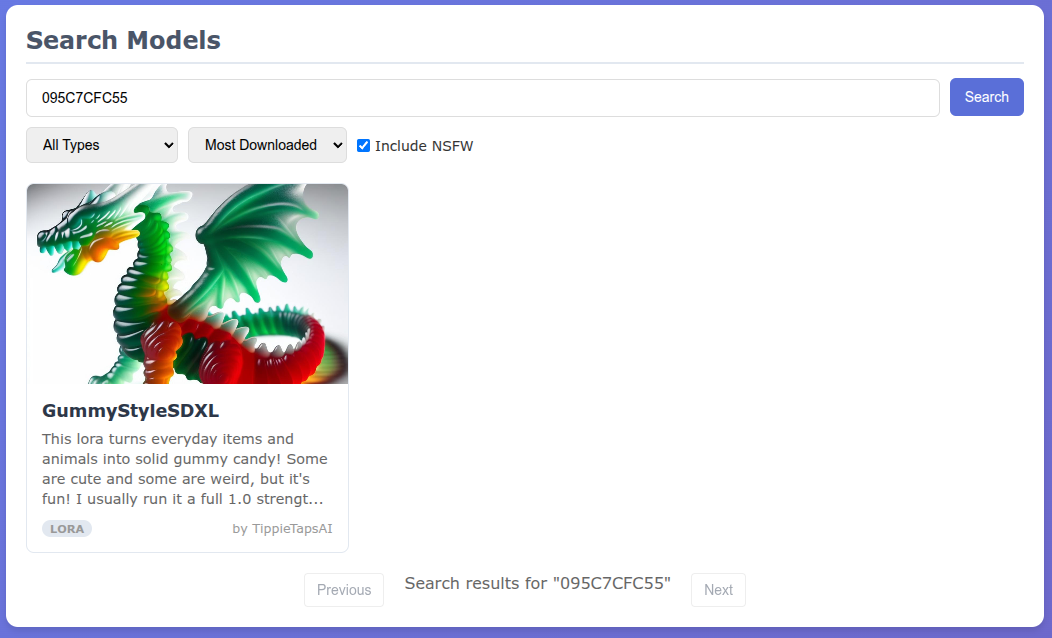Click the search field containing 095C7CFC55
Viewport: 1052px width, 638px height.
482,98
